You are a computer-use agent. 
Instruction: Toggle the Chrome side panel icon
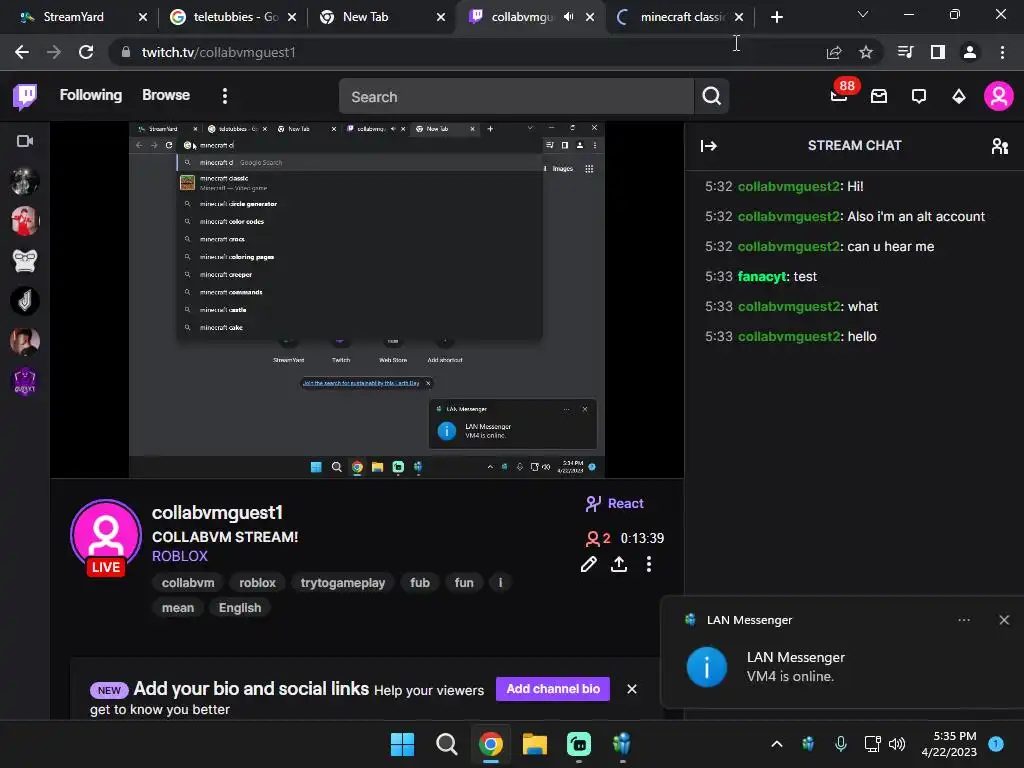pos(938,52)
